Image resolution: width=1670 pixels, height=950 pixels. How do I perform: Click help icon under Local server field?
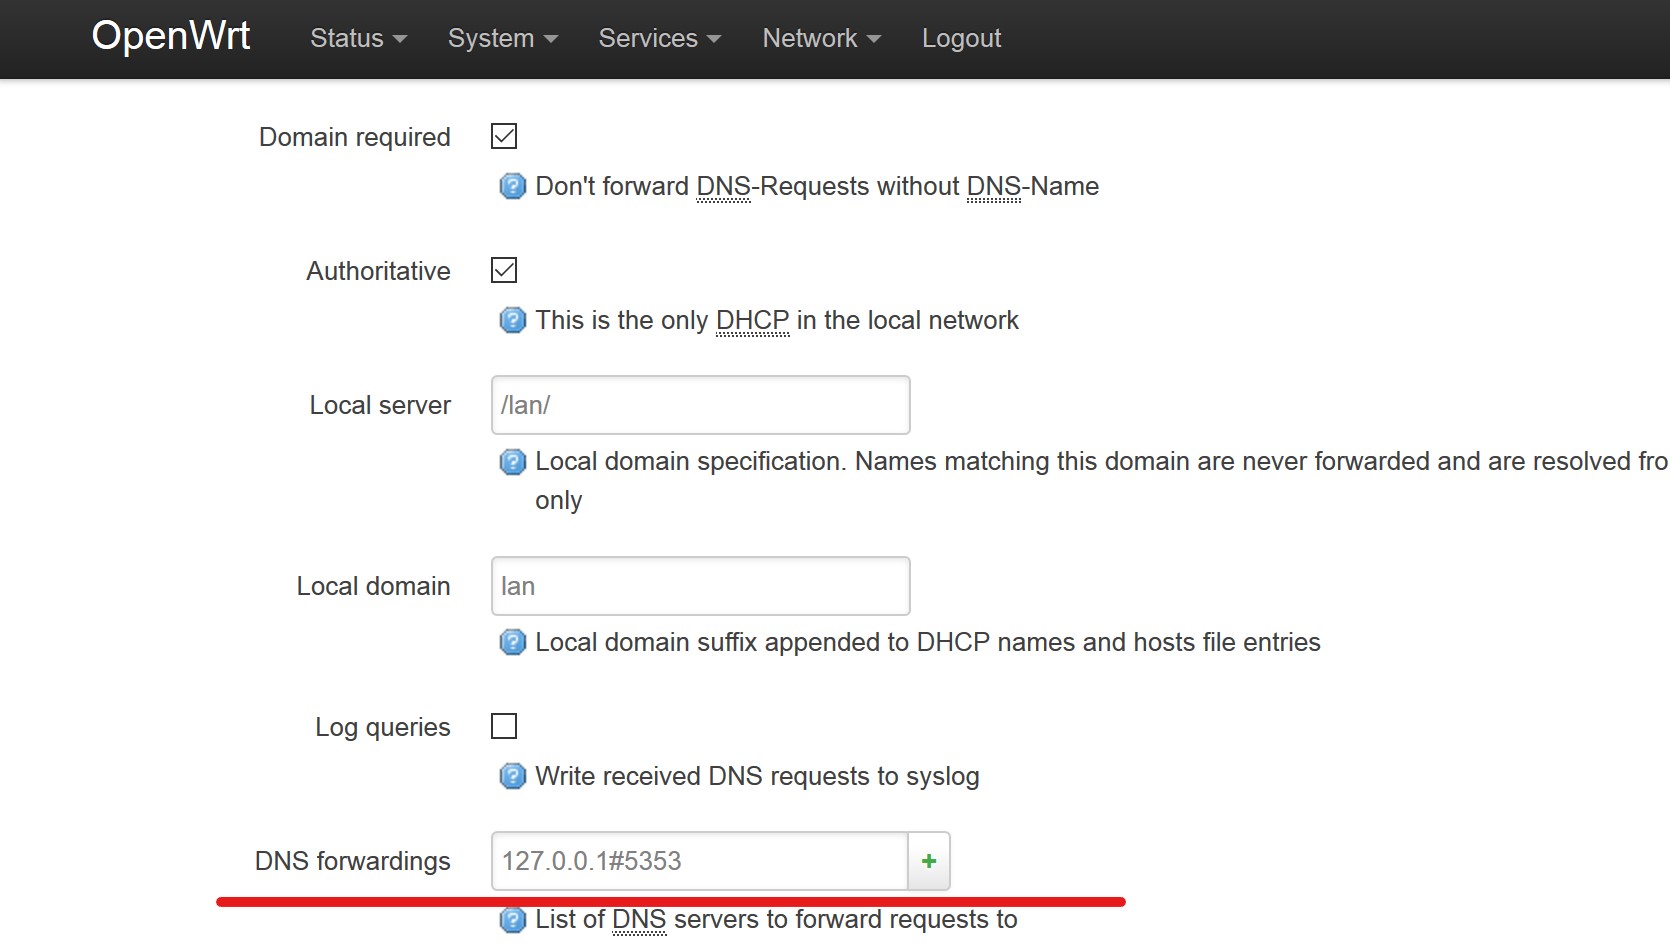(512, 462)
